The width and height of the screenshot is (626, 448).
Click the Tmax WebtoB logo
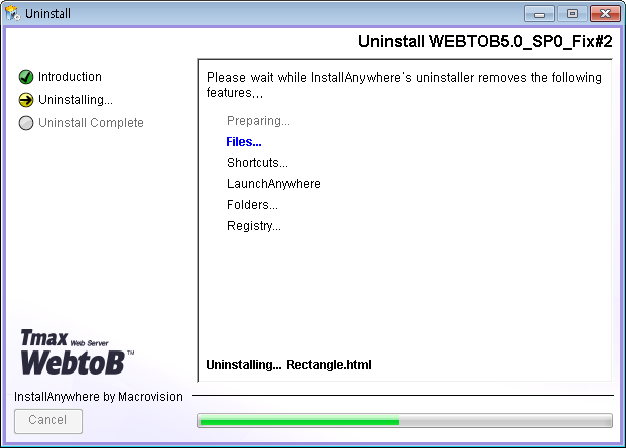coord(77,353)
